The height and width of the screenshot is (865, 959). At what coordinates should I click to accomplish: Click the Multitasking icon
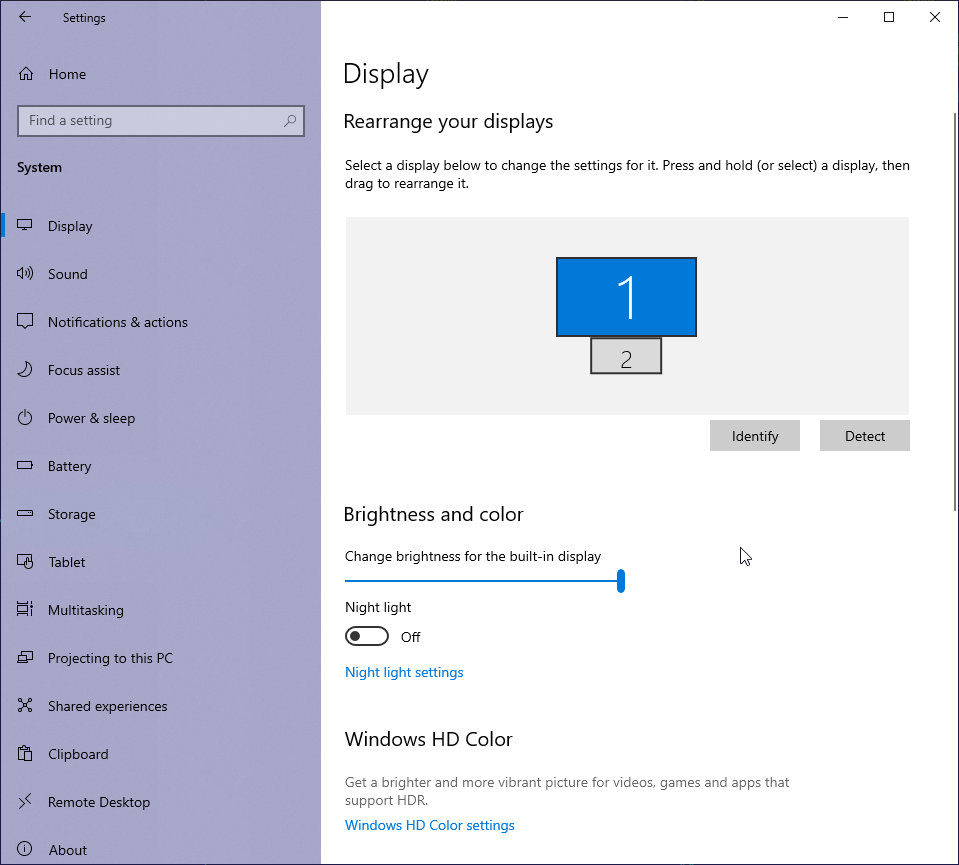pyautogui.click(x=24, y=609)
